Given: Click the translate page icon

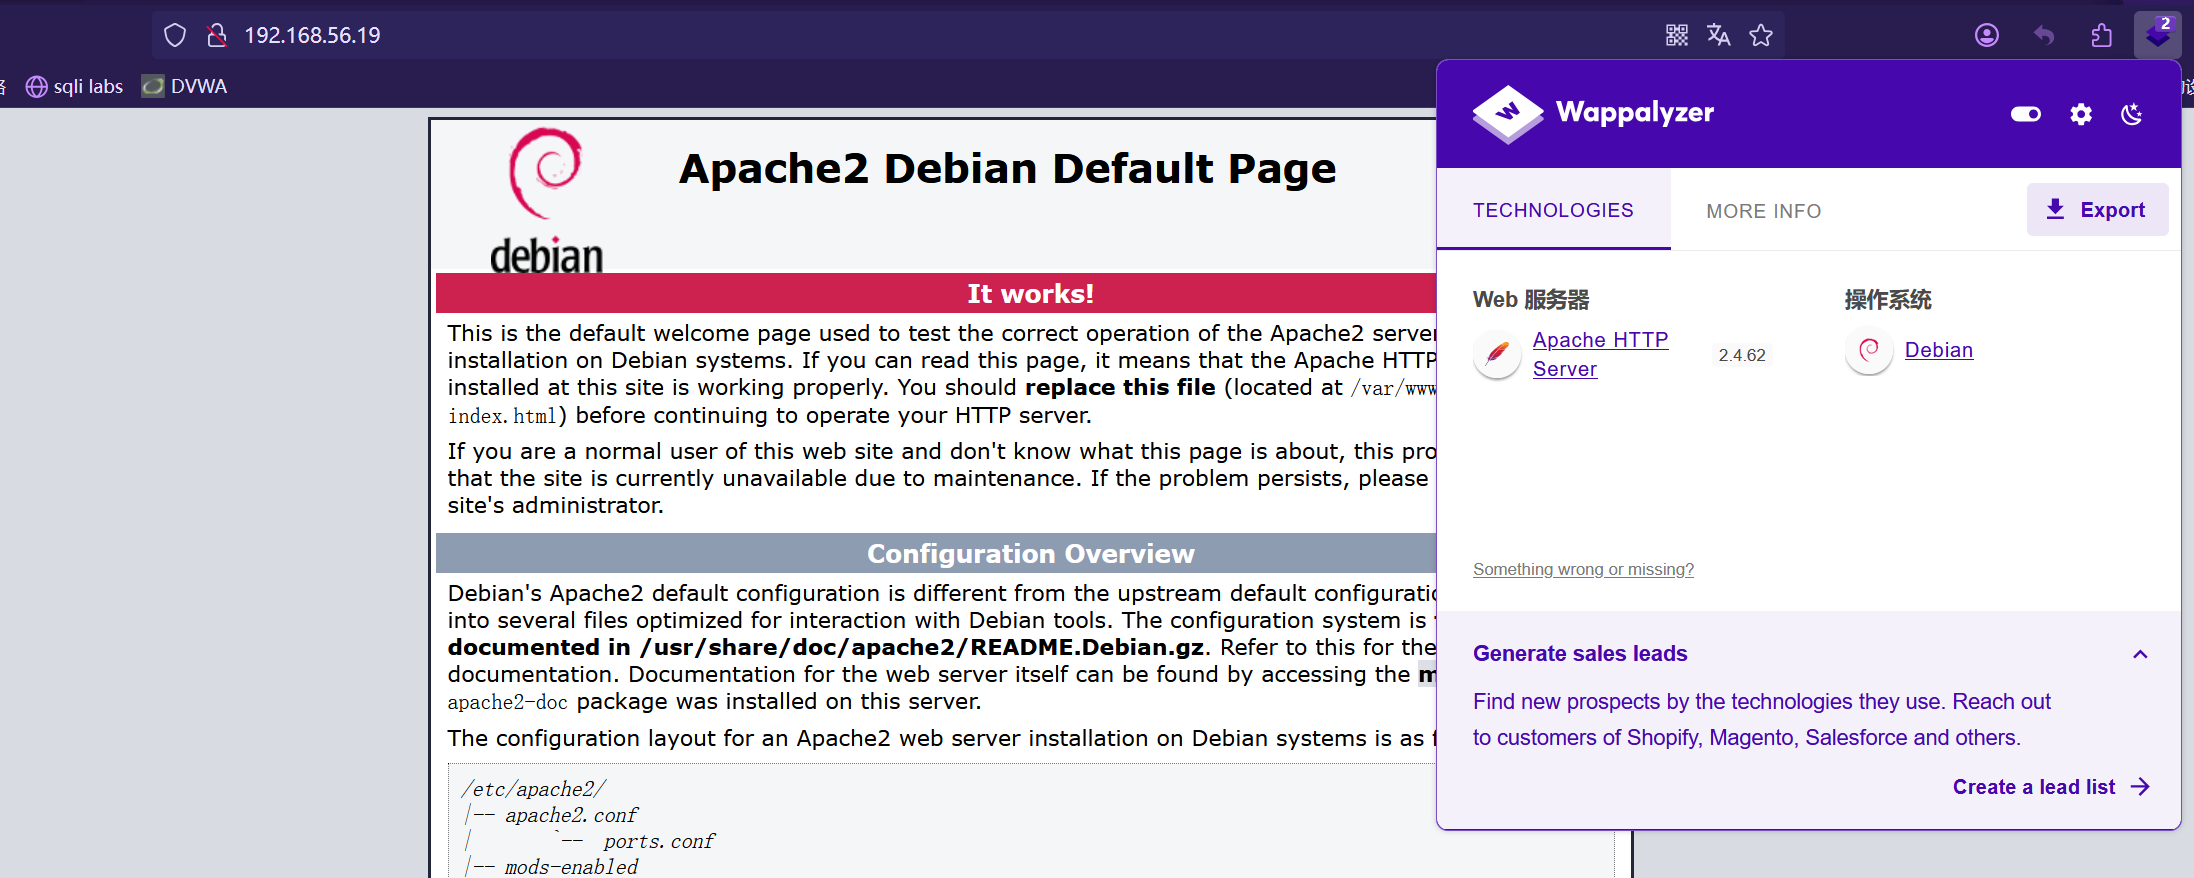Looking at the screenshot, I should [1719, 35].
